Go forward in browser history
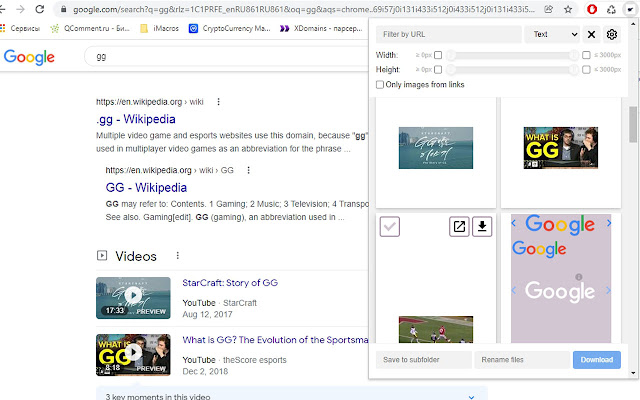 pyautogui.click(x=20, y=9)
